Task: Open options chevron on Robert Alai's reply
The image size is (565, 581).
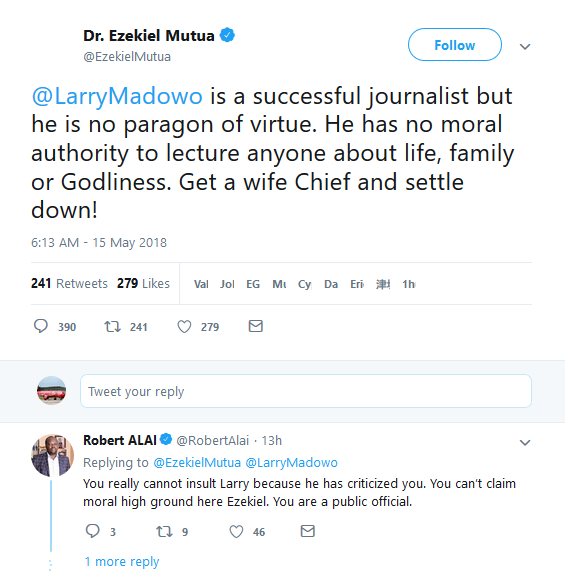Action: coord(525,442)
